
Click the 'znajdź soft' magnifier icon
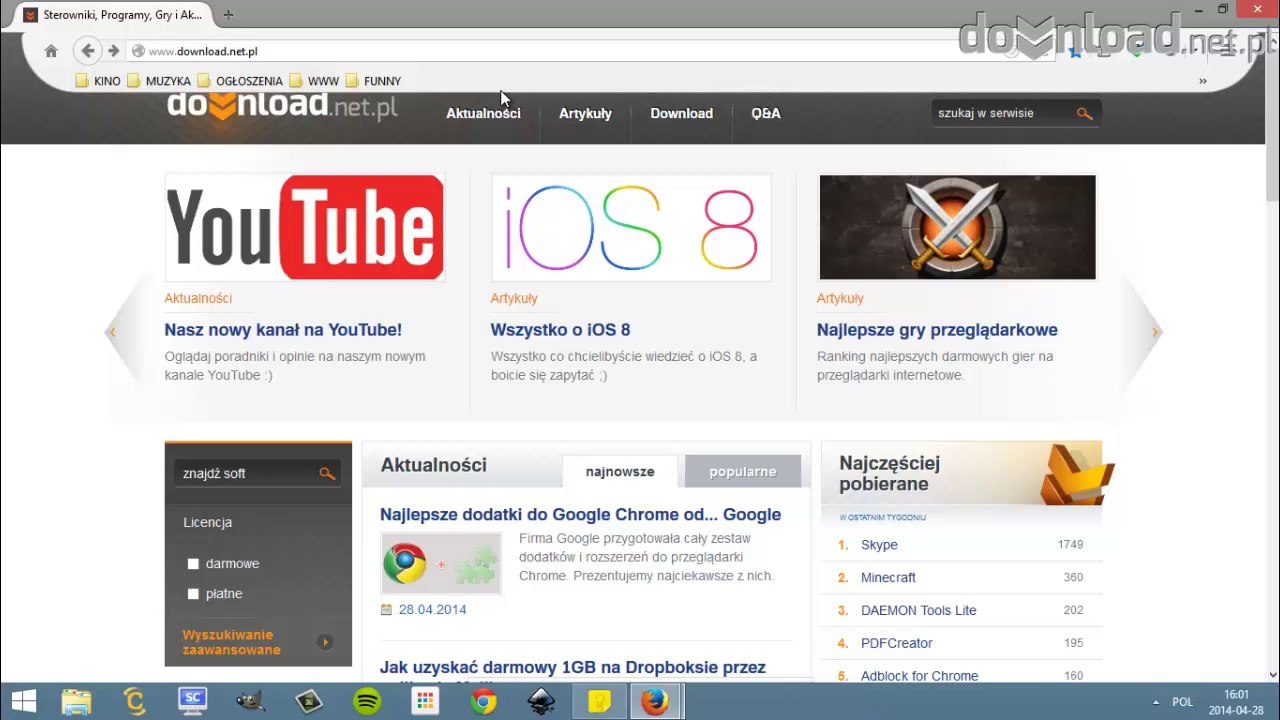[327, 473]
